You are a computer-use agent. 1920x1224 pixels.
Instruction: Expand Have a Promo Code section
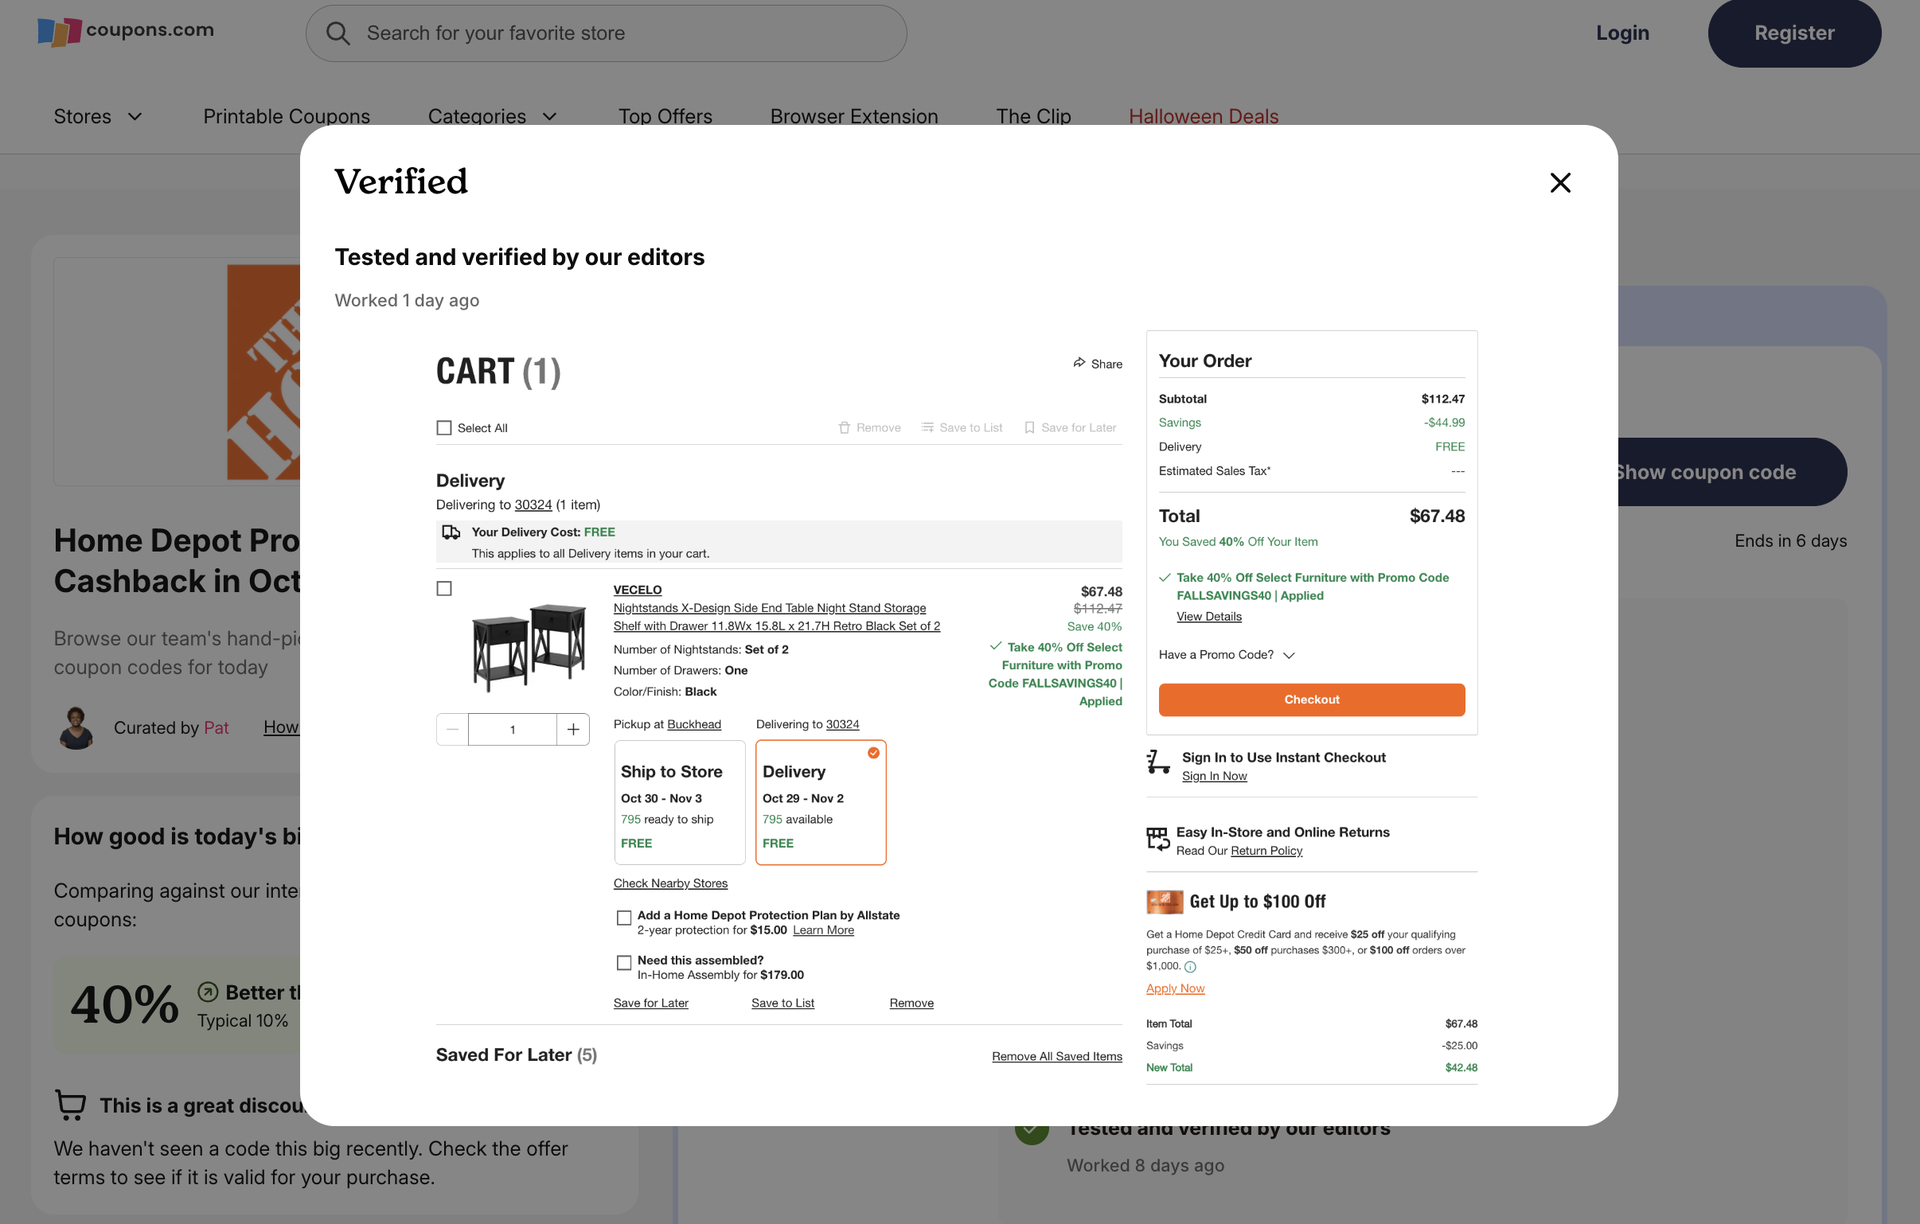1227,655
